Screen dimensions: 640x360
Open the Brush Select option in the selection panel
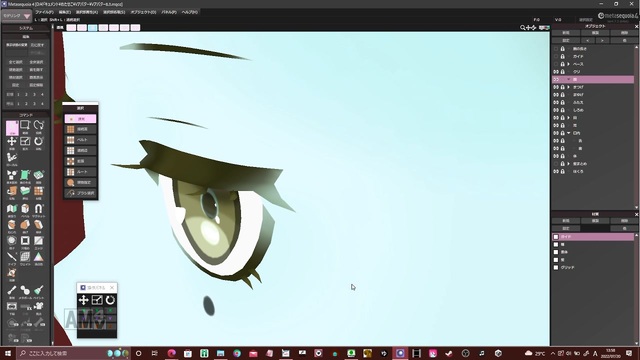pyautogui.click(x=81, y=193)
